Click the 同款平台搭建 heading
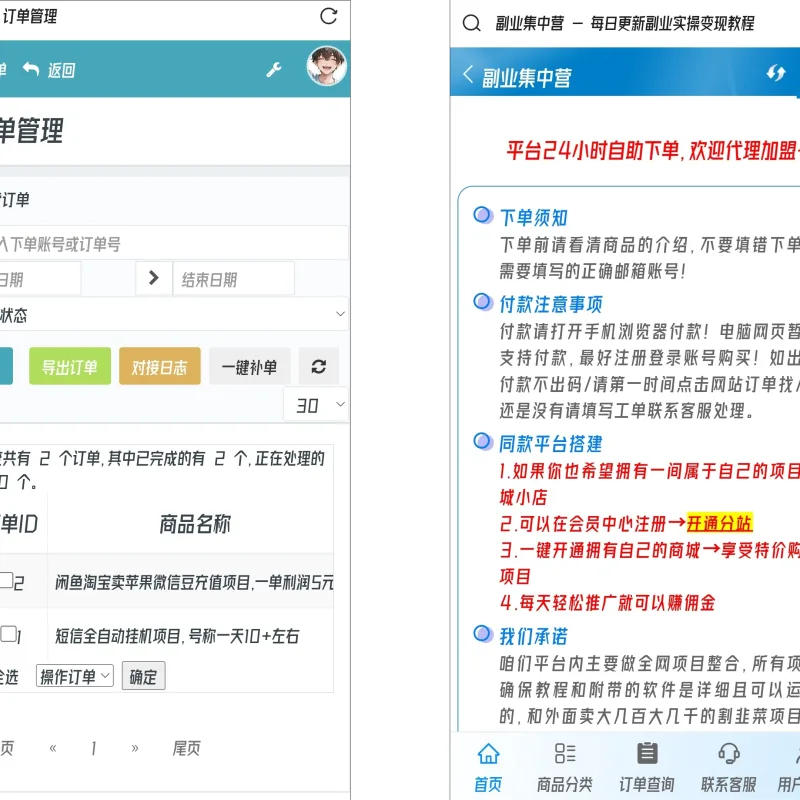 pyautogui.click(x=551, y=443)
